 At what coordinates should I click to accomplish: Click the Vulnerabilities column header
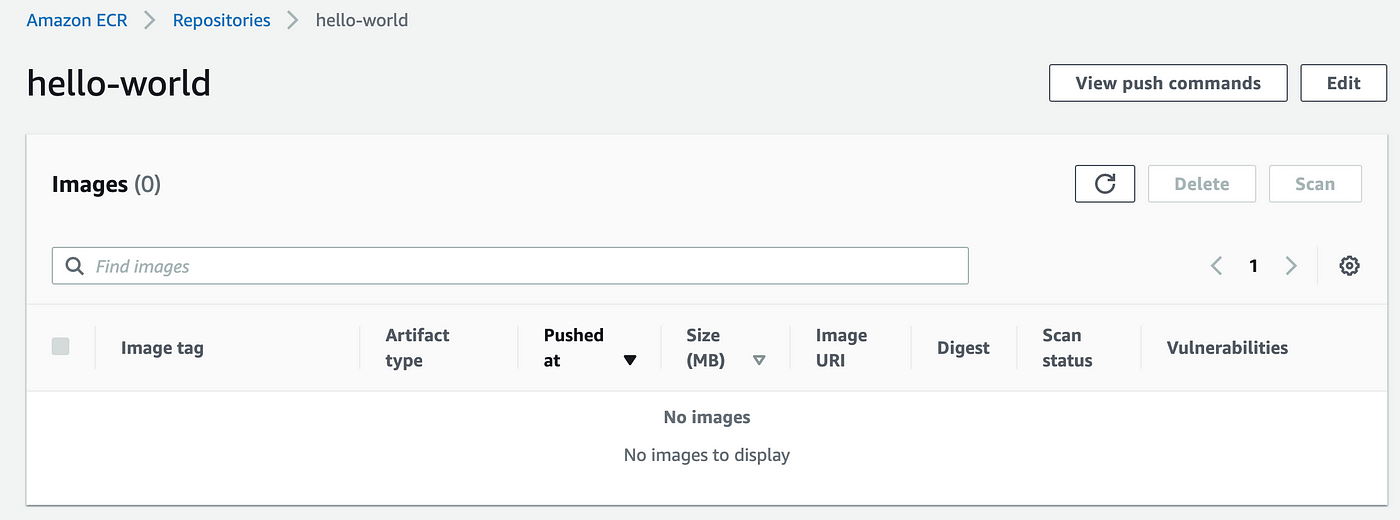point(1227,348)
